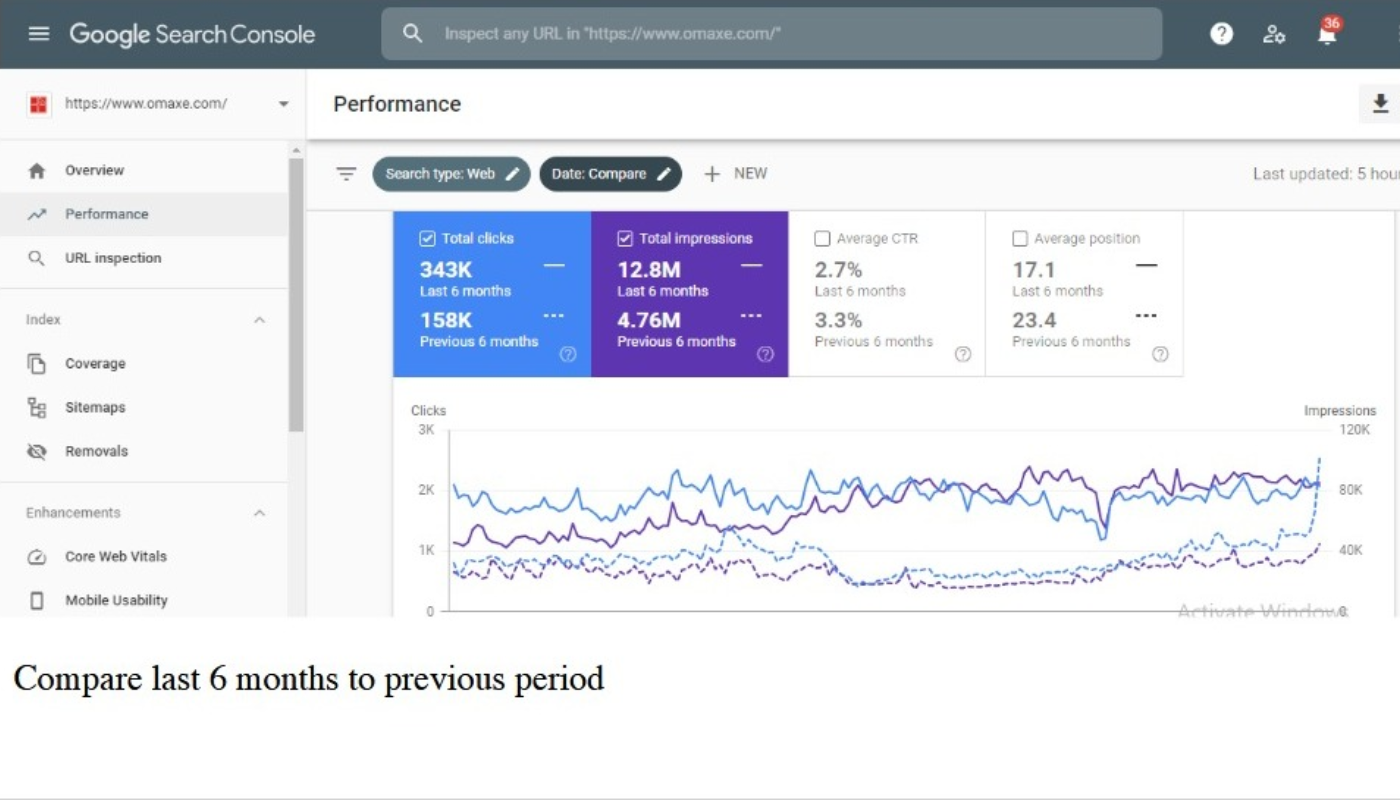This screenshot has width=1400, height=800.
Task: Go to Overview in sidebar
Action: click(94, 171)
